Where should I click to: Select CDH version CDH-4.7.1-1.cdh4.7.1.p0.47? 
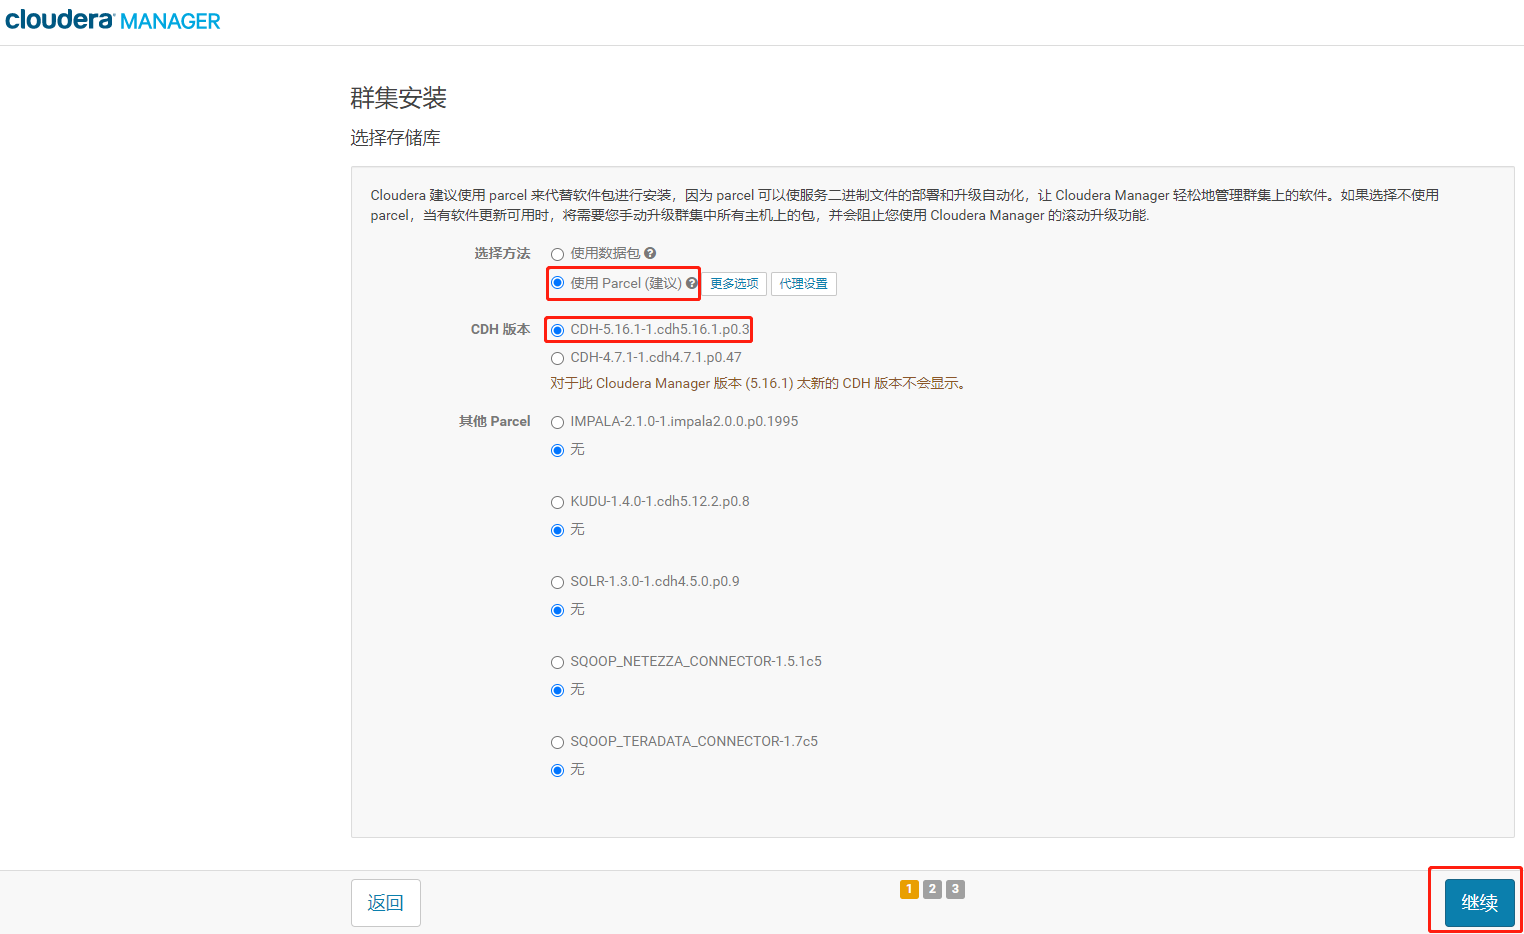coord(557,357)
